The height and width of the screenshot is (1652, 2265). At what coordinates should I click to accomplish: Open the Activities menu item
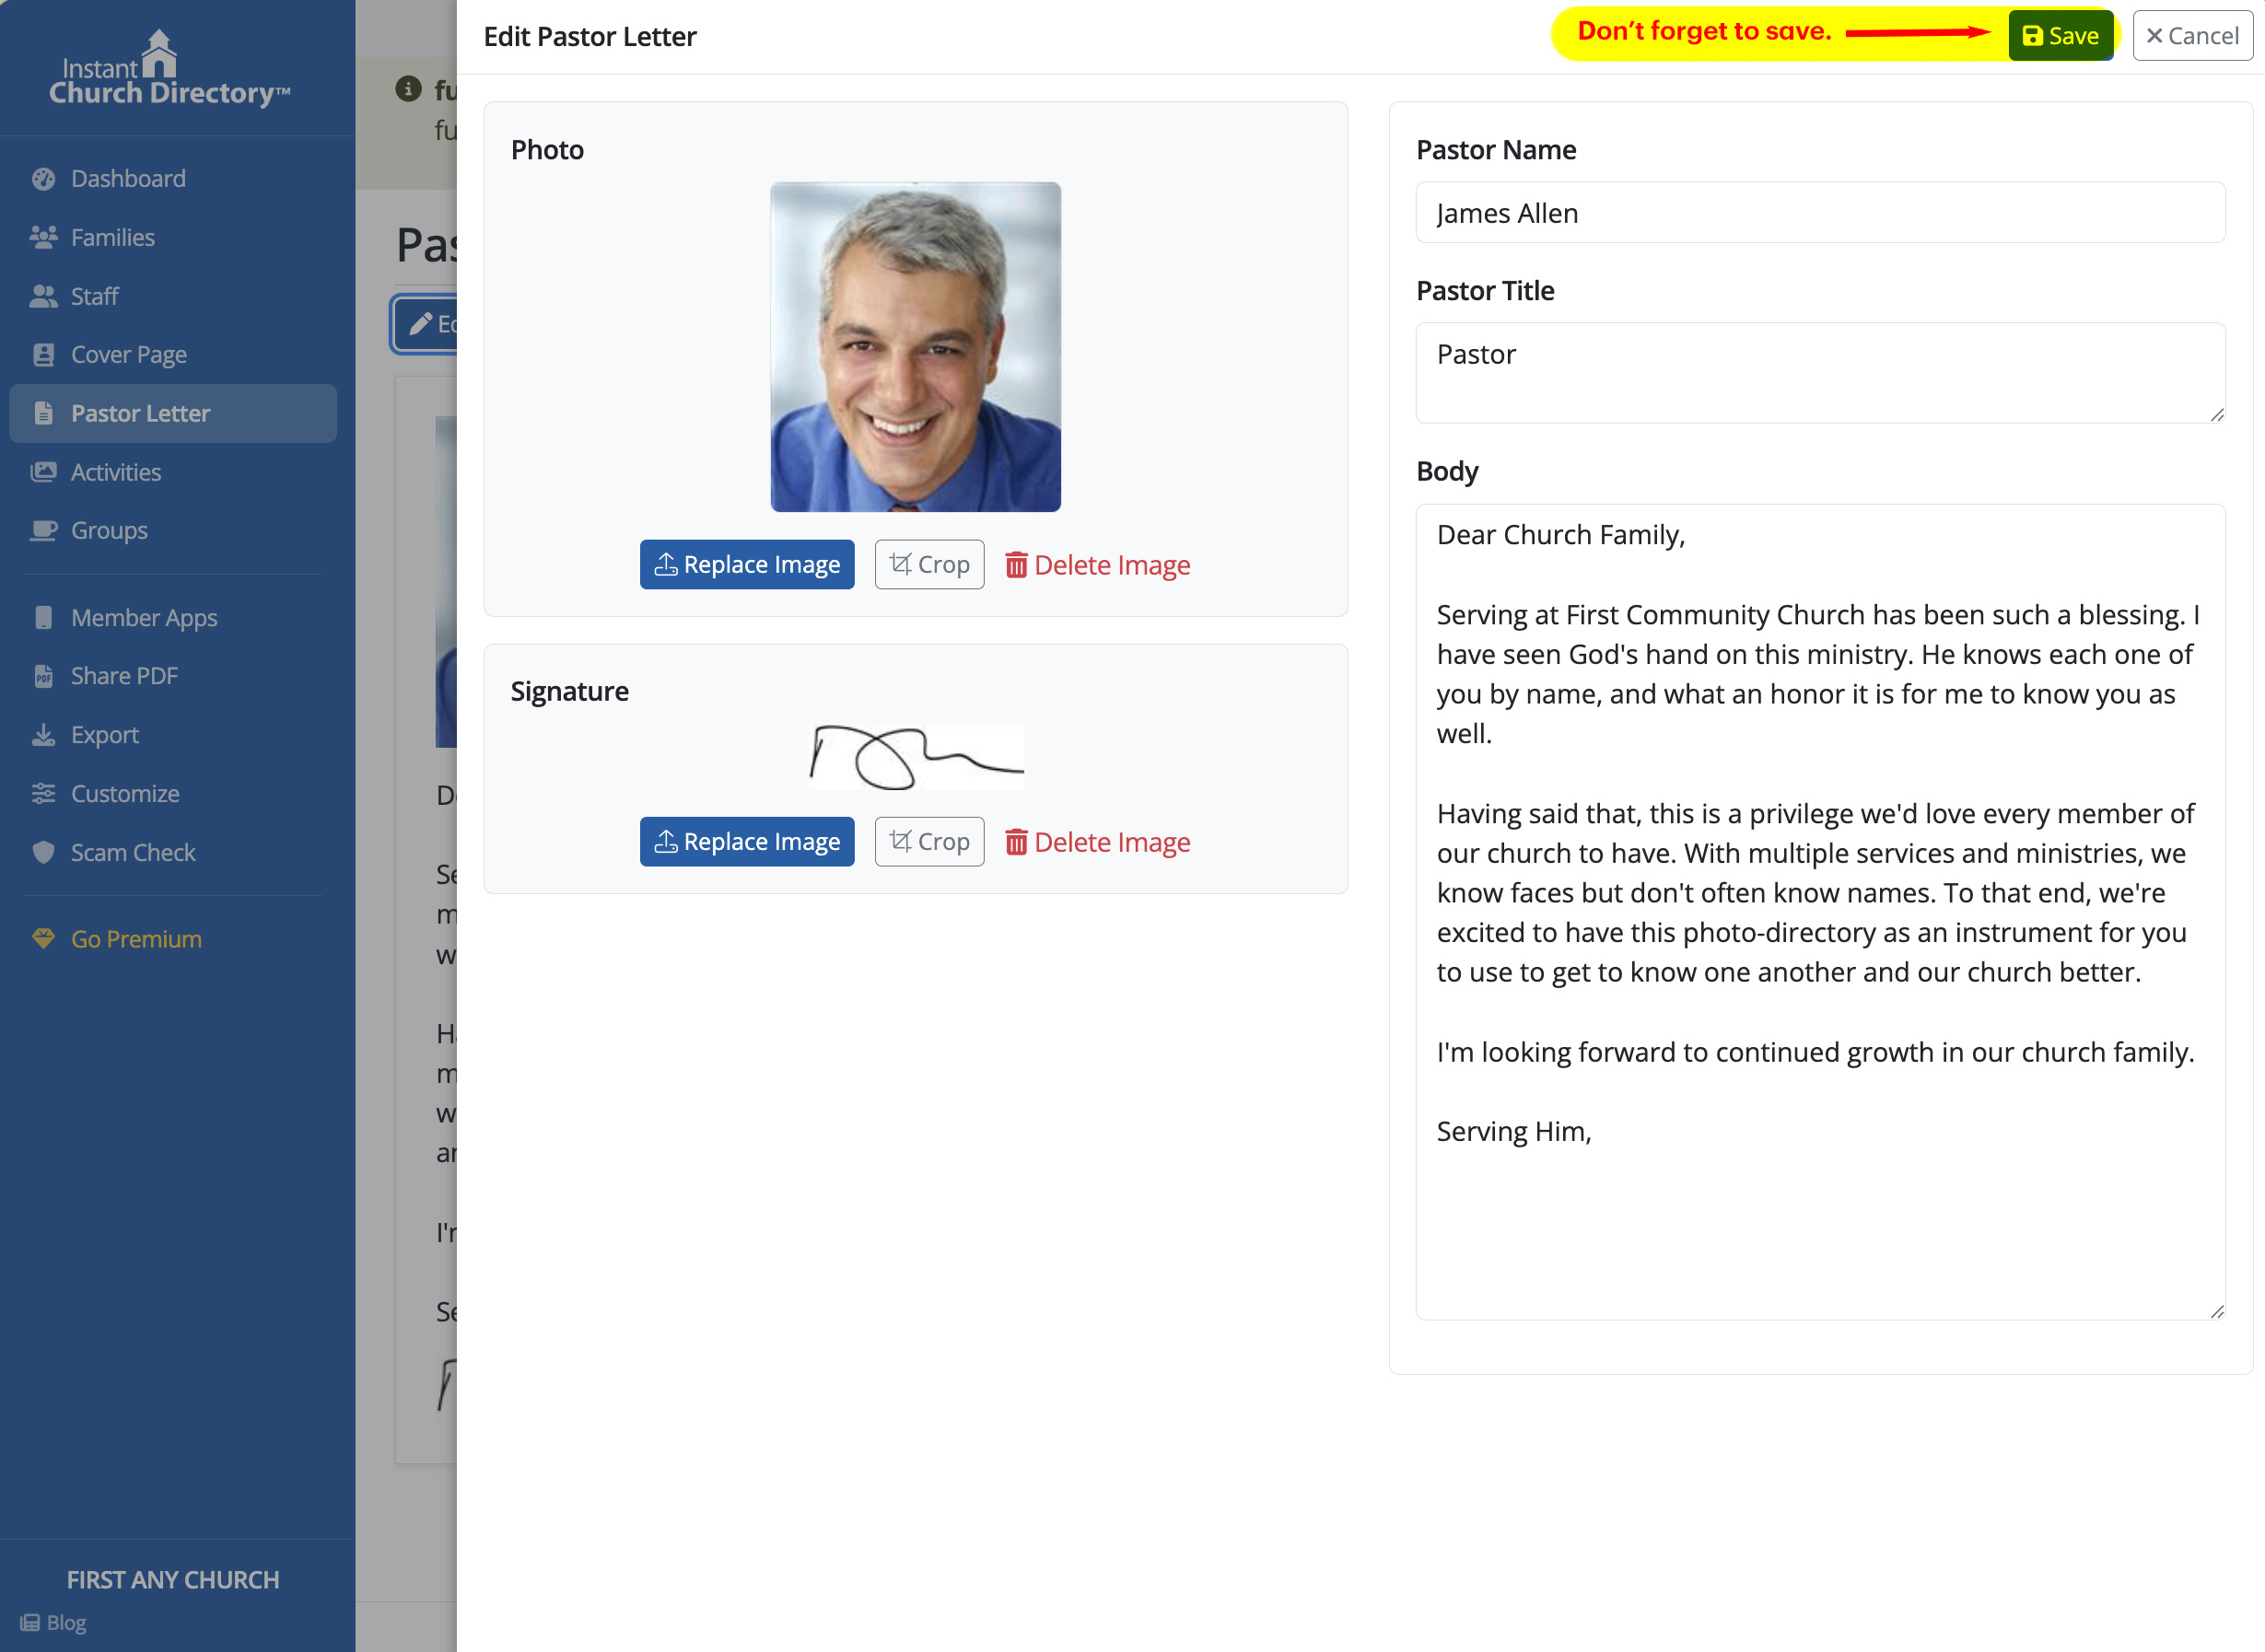(115, 472)
